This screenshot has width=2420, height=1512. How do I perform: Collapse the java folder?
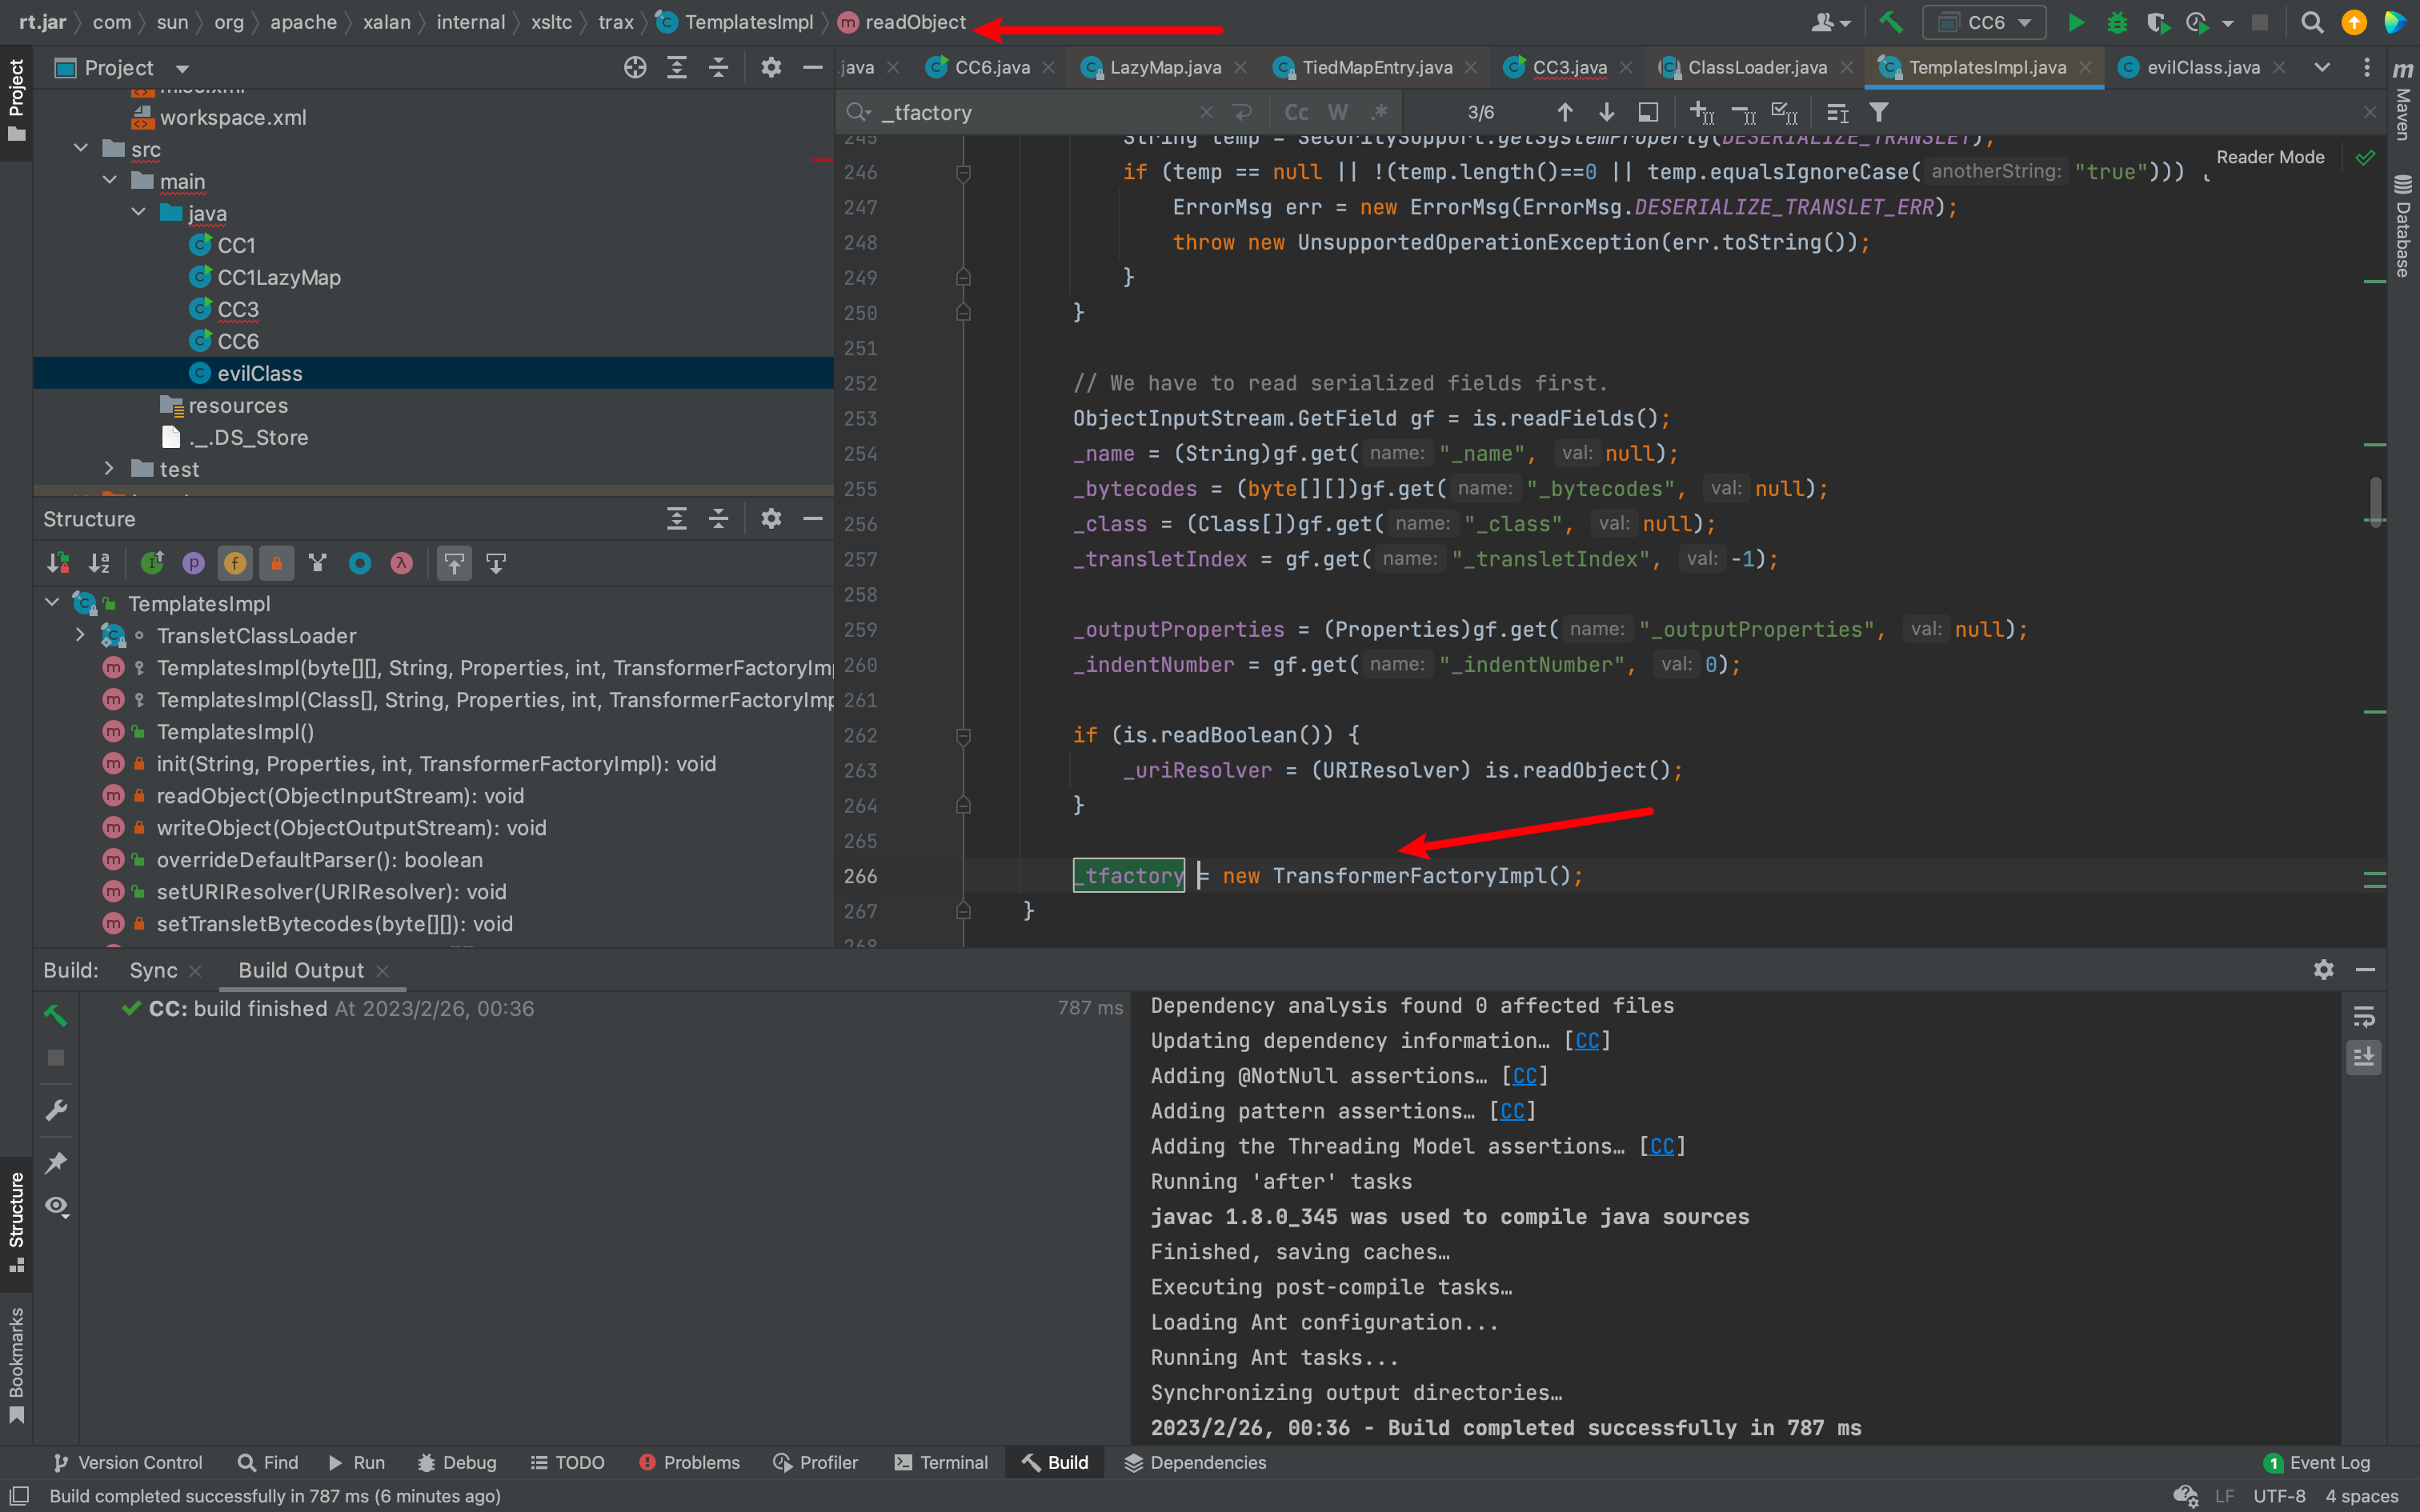click(139, 213)
